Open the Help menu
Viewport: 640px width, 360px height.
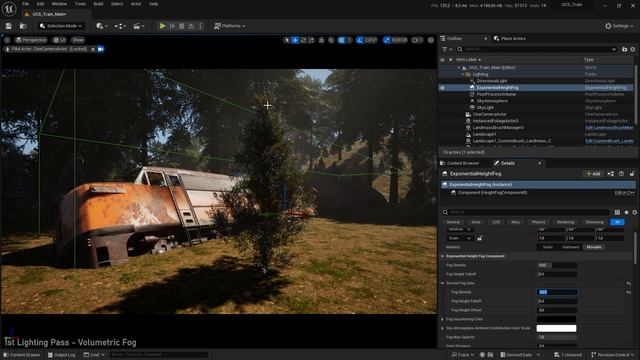(153, 4)
